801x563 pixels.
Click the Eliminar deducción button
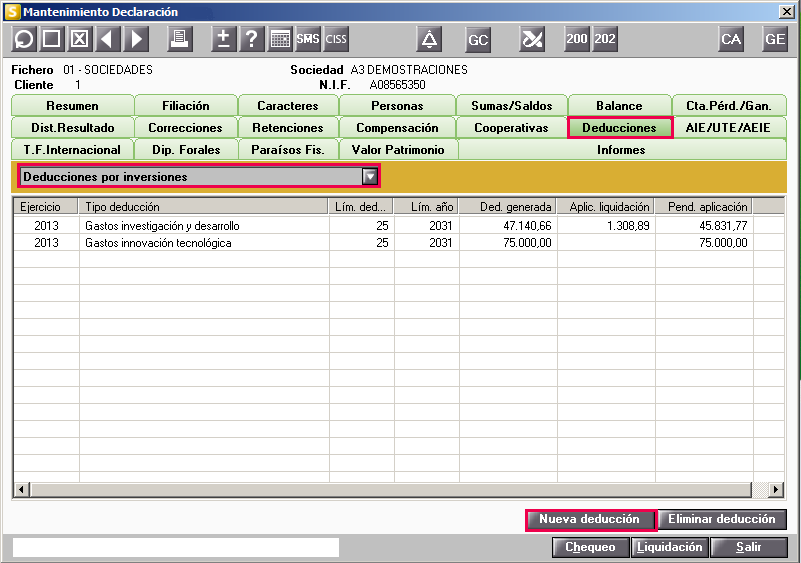click(722, 519)
